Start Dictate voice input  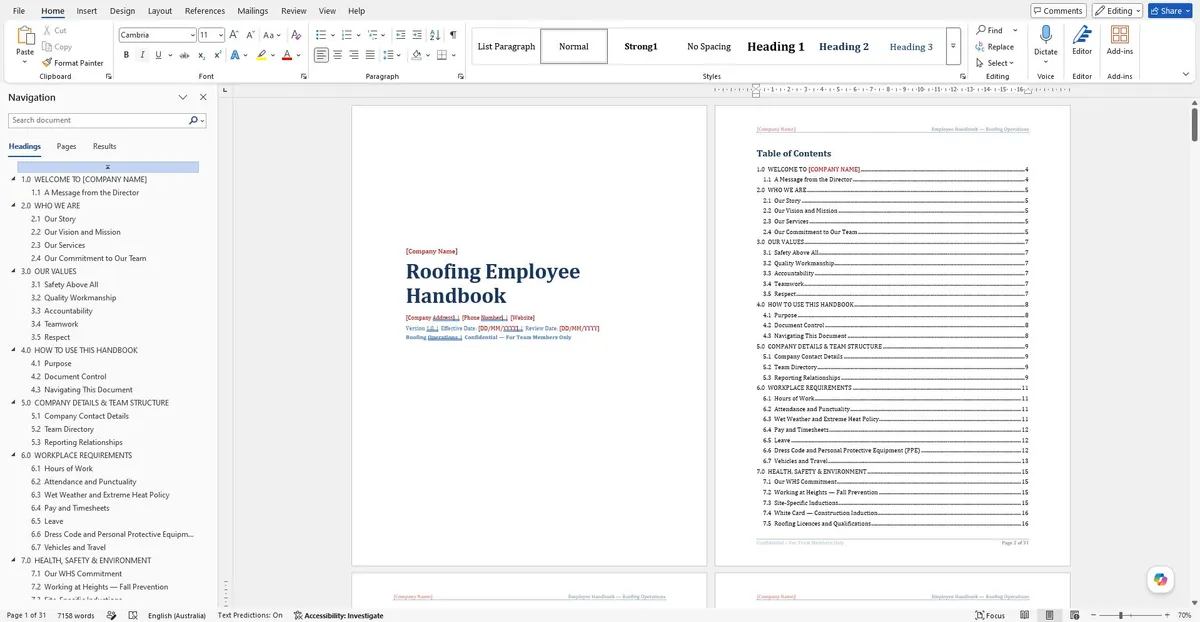(1046, 41)
